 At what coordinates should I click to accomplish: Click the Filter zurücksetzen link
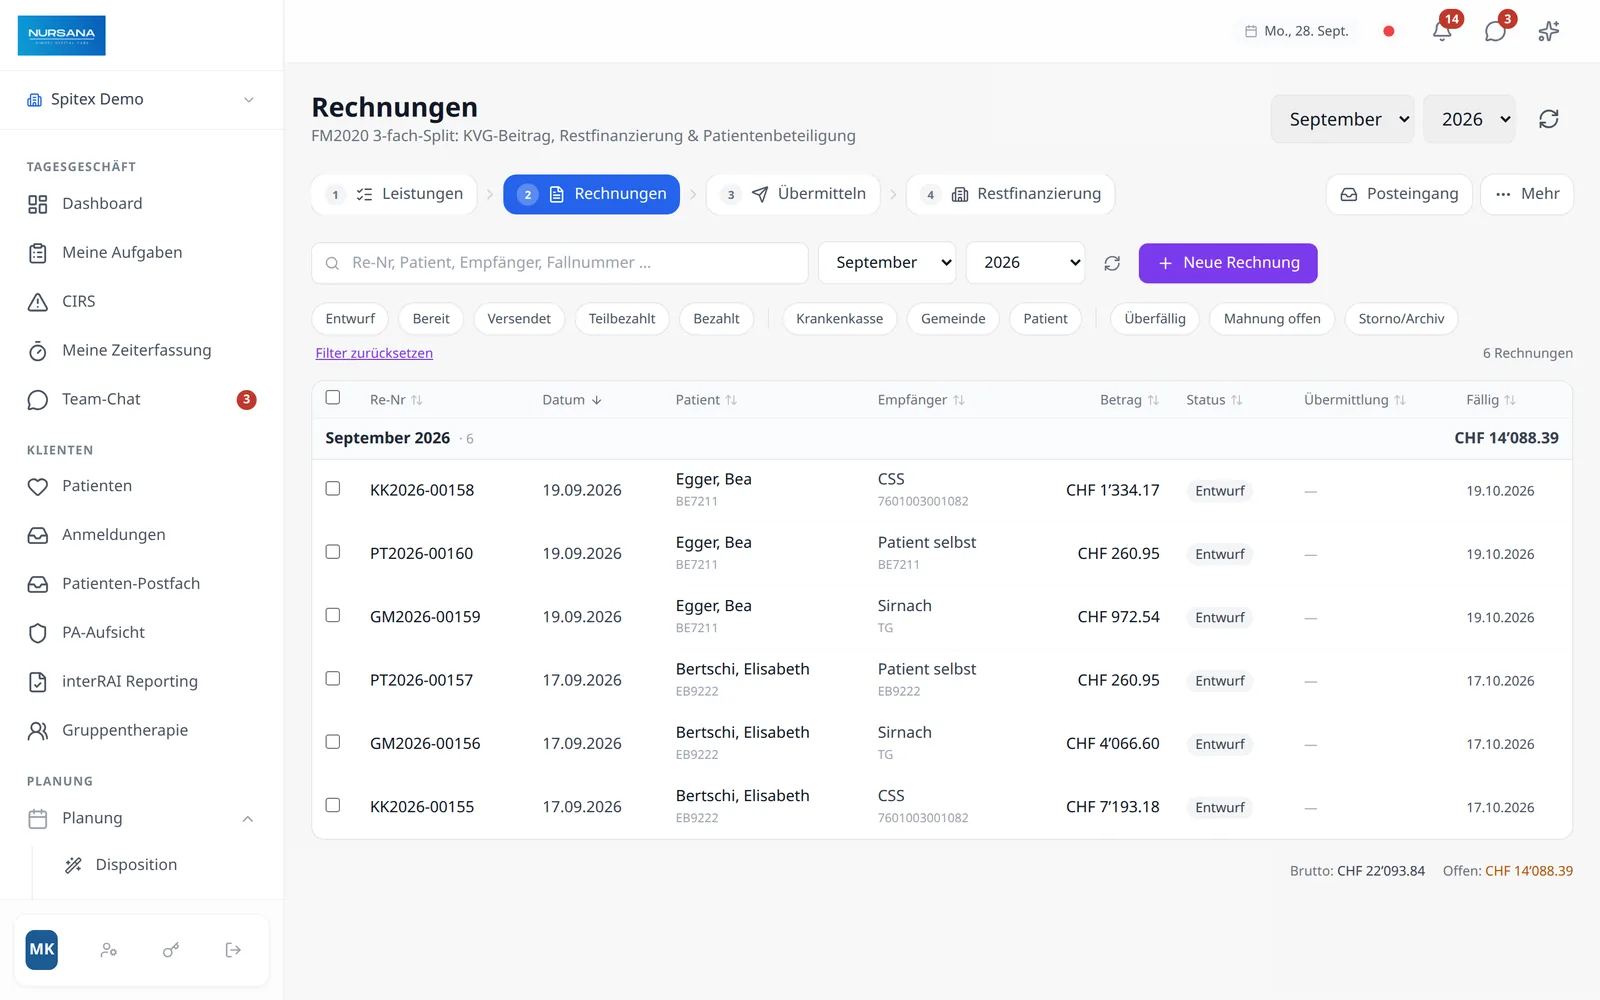(x=374, y=353)
